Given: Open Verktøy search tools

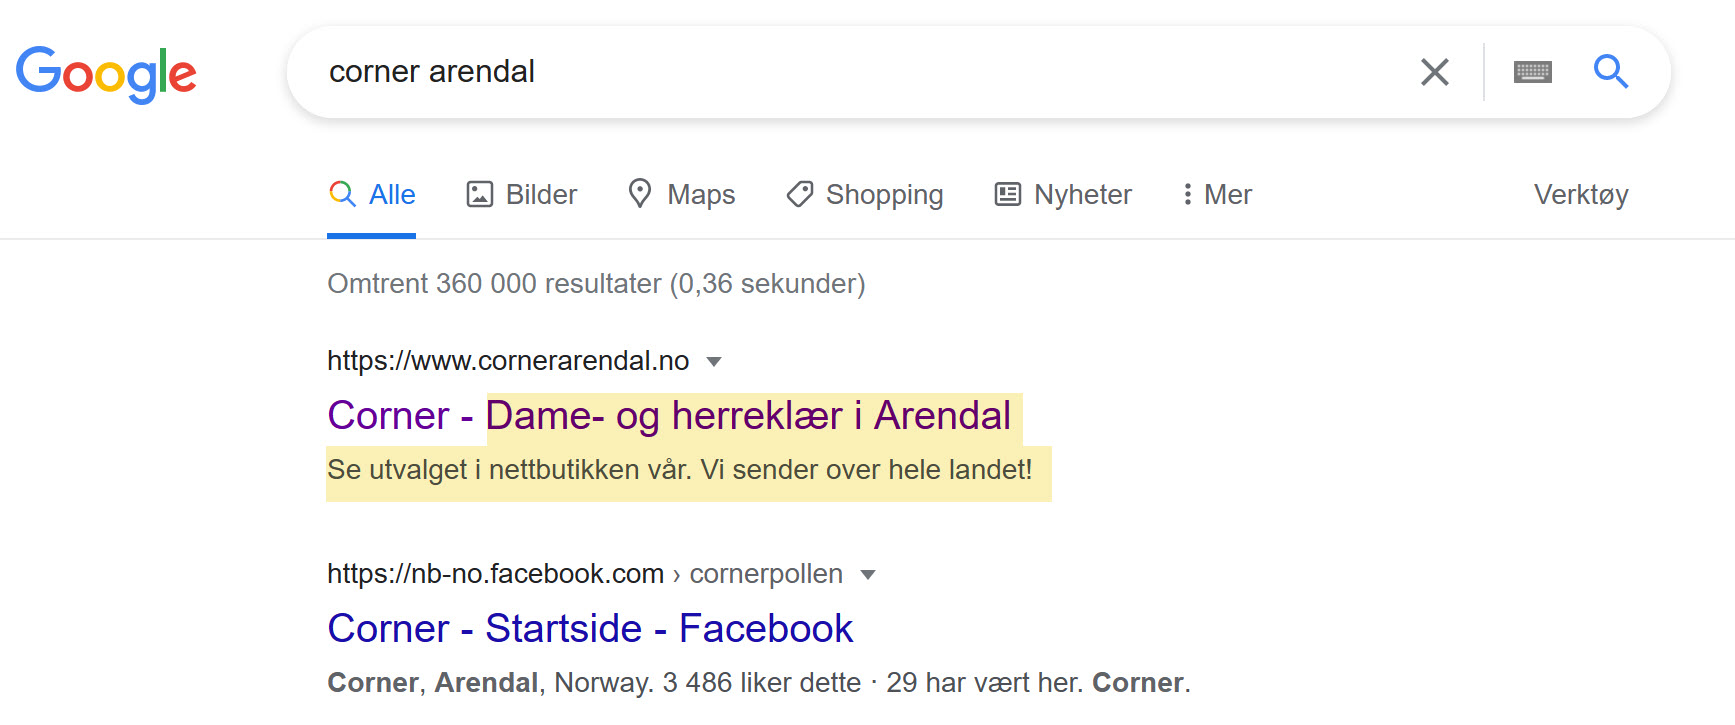Looking at the screenshot, I should 1581,194.
